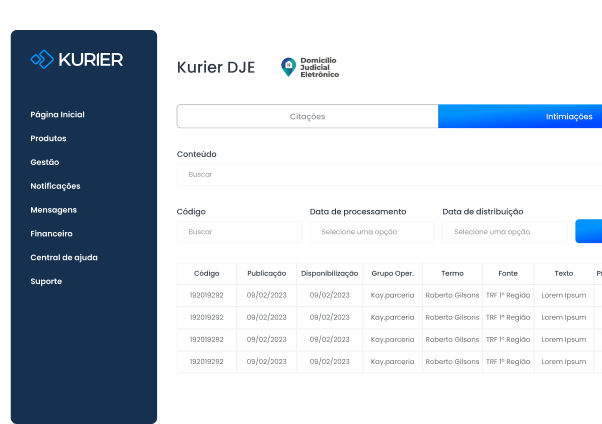
Task: Open Mensagens in the sidebar
Action: [54, 210]
